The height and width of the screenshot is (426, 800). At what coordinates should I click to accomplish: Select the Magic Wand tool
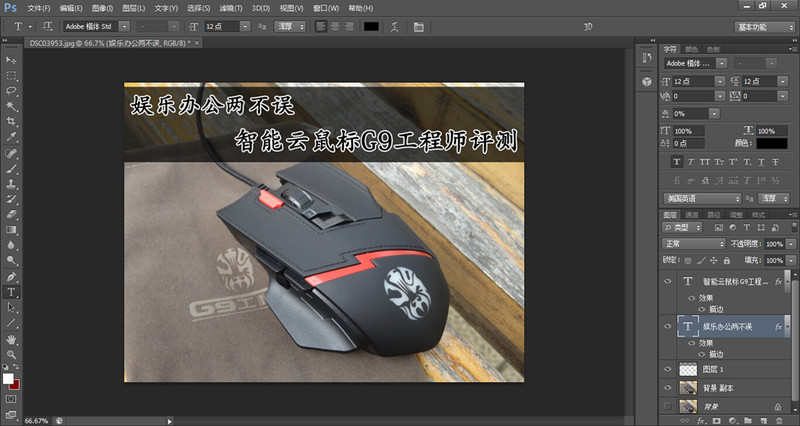(x=11, y=106)
